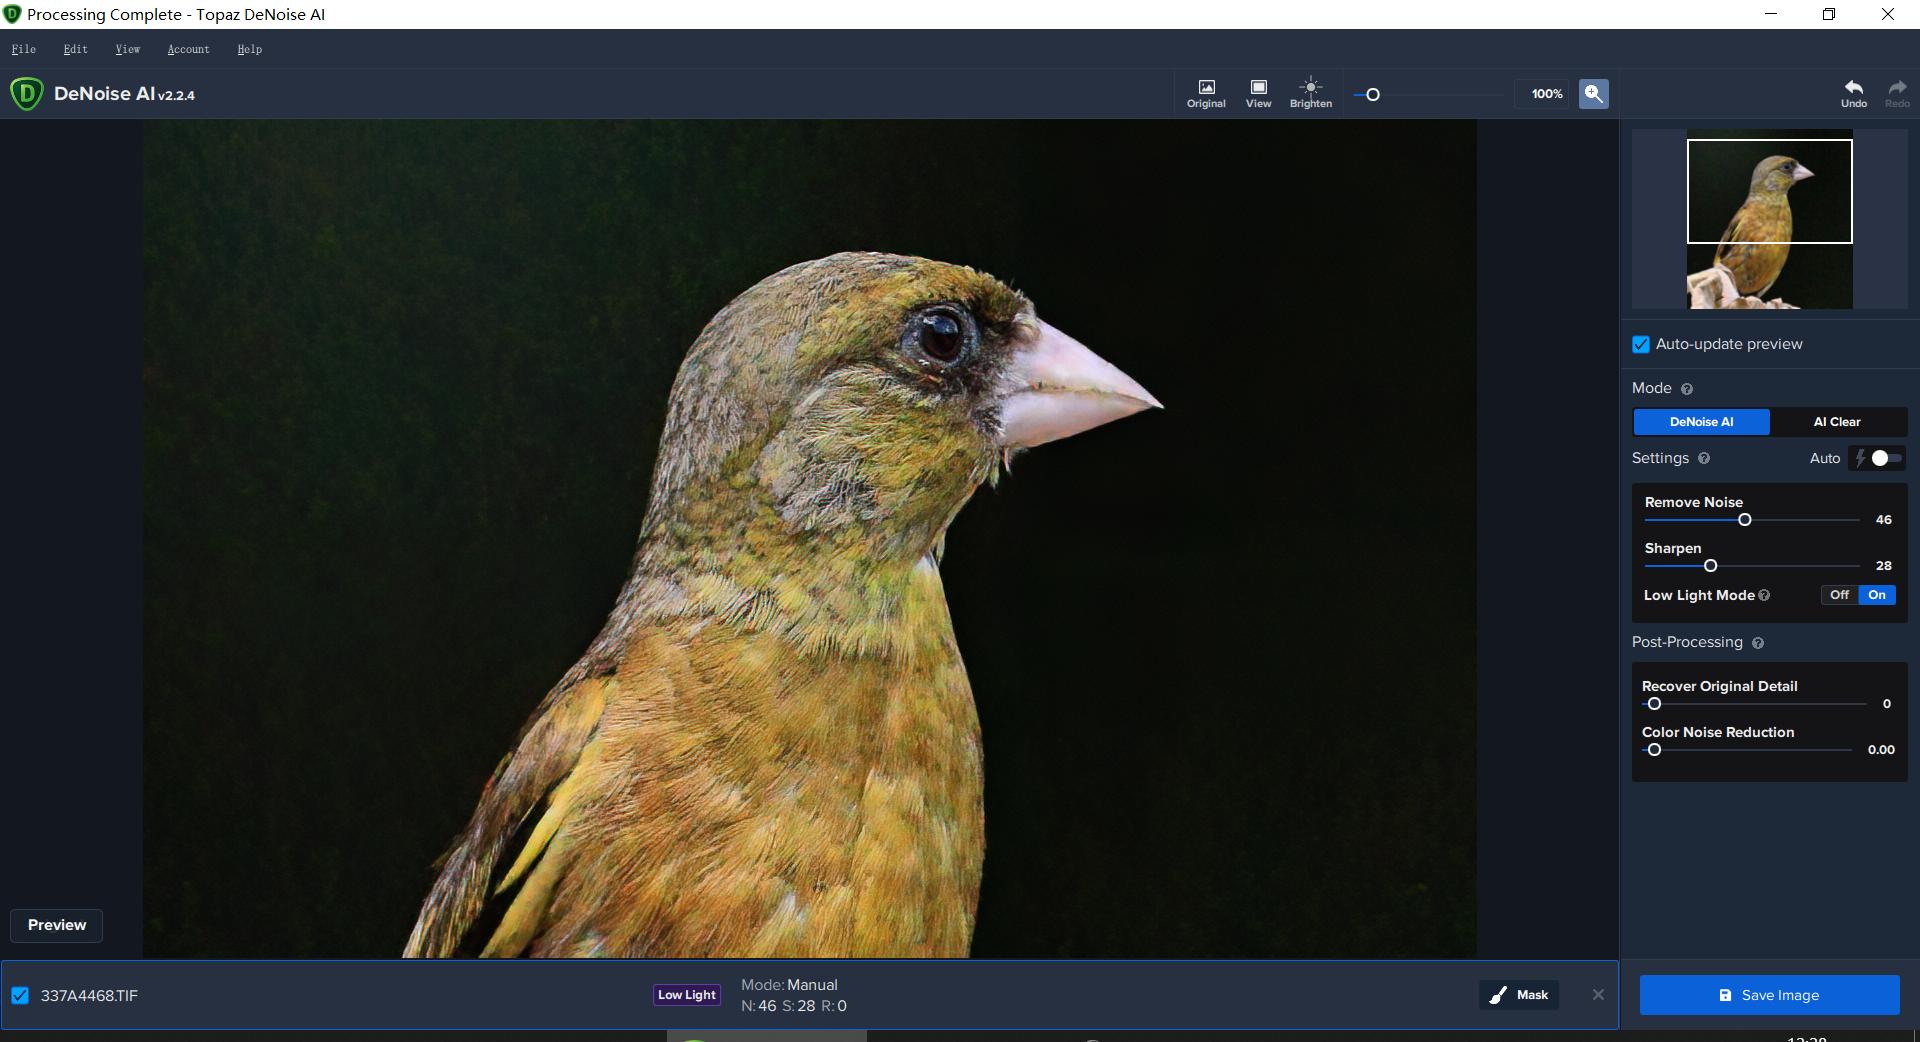Open the Help menu

coord(250,49)
